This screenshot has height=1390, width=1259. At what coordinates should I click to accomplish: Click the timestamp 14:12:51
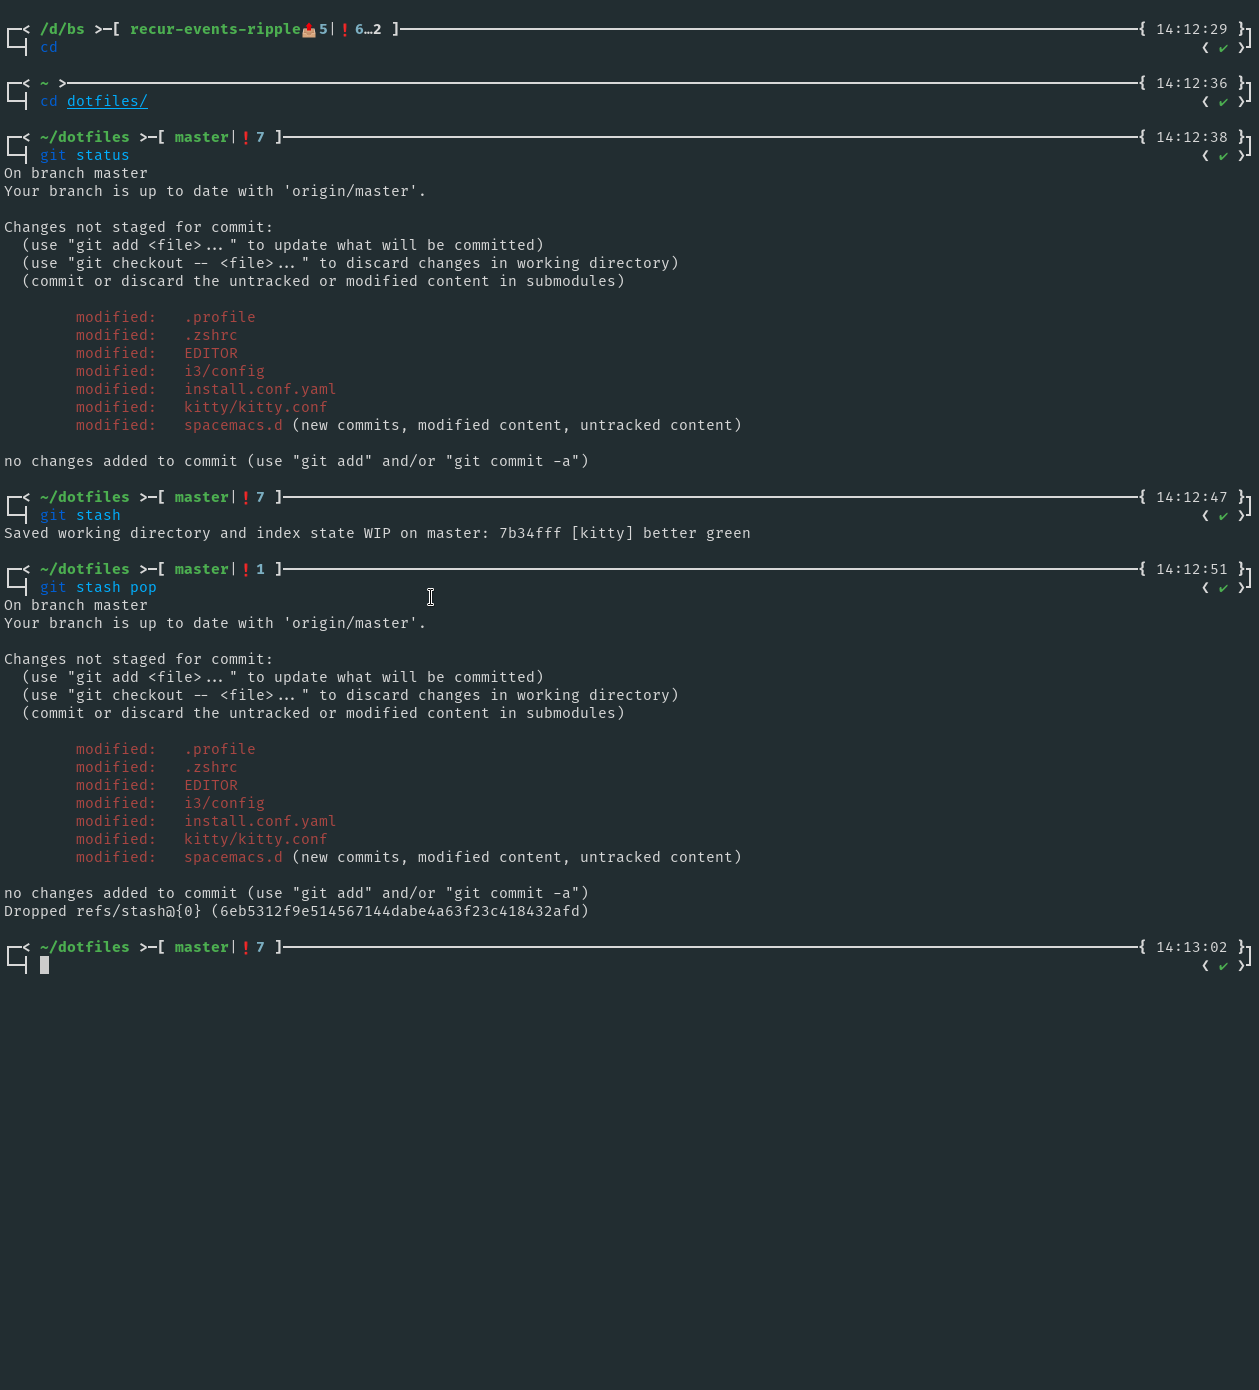[1191, 569]
